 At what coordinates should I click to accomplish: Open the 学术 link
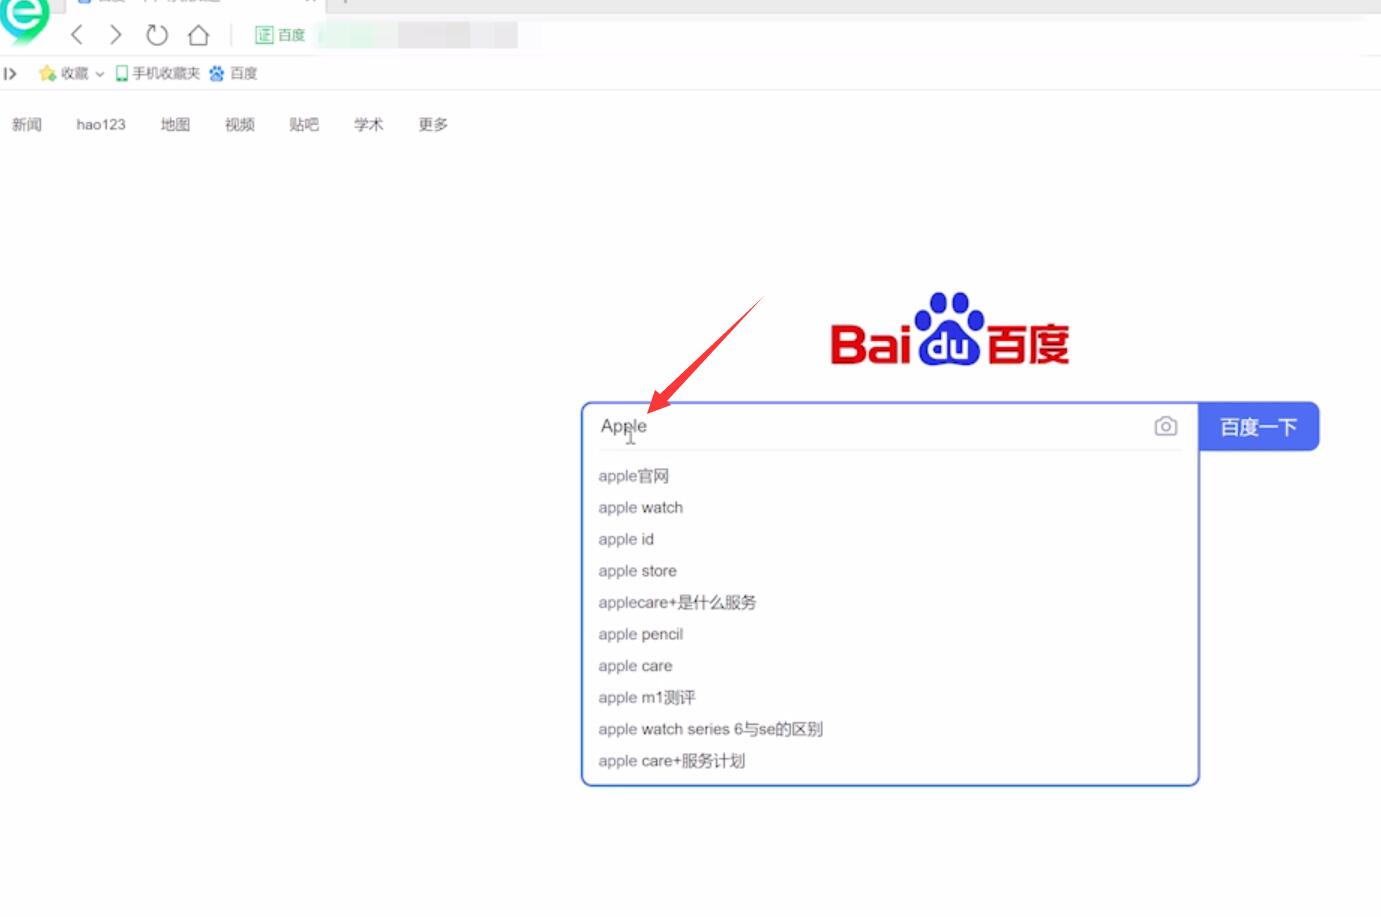pyautogui.click(x=369, y=124)
